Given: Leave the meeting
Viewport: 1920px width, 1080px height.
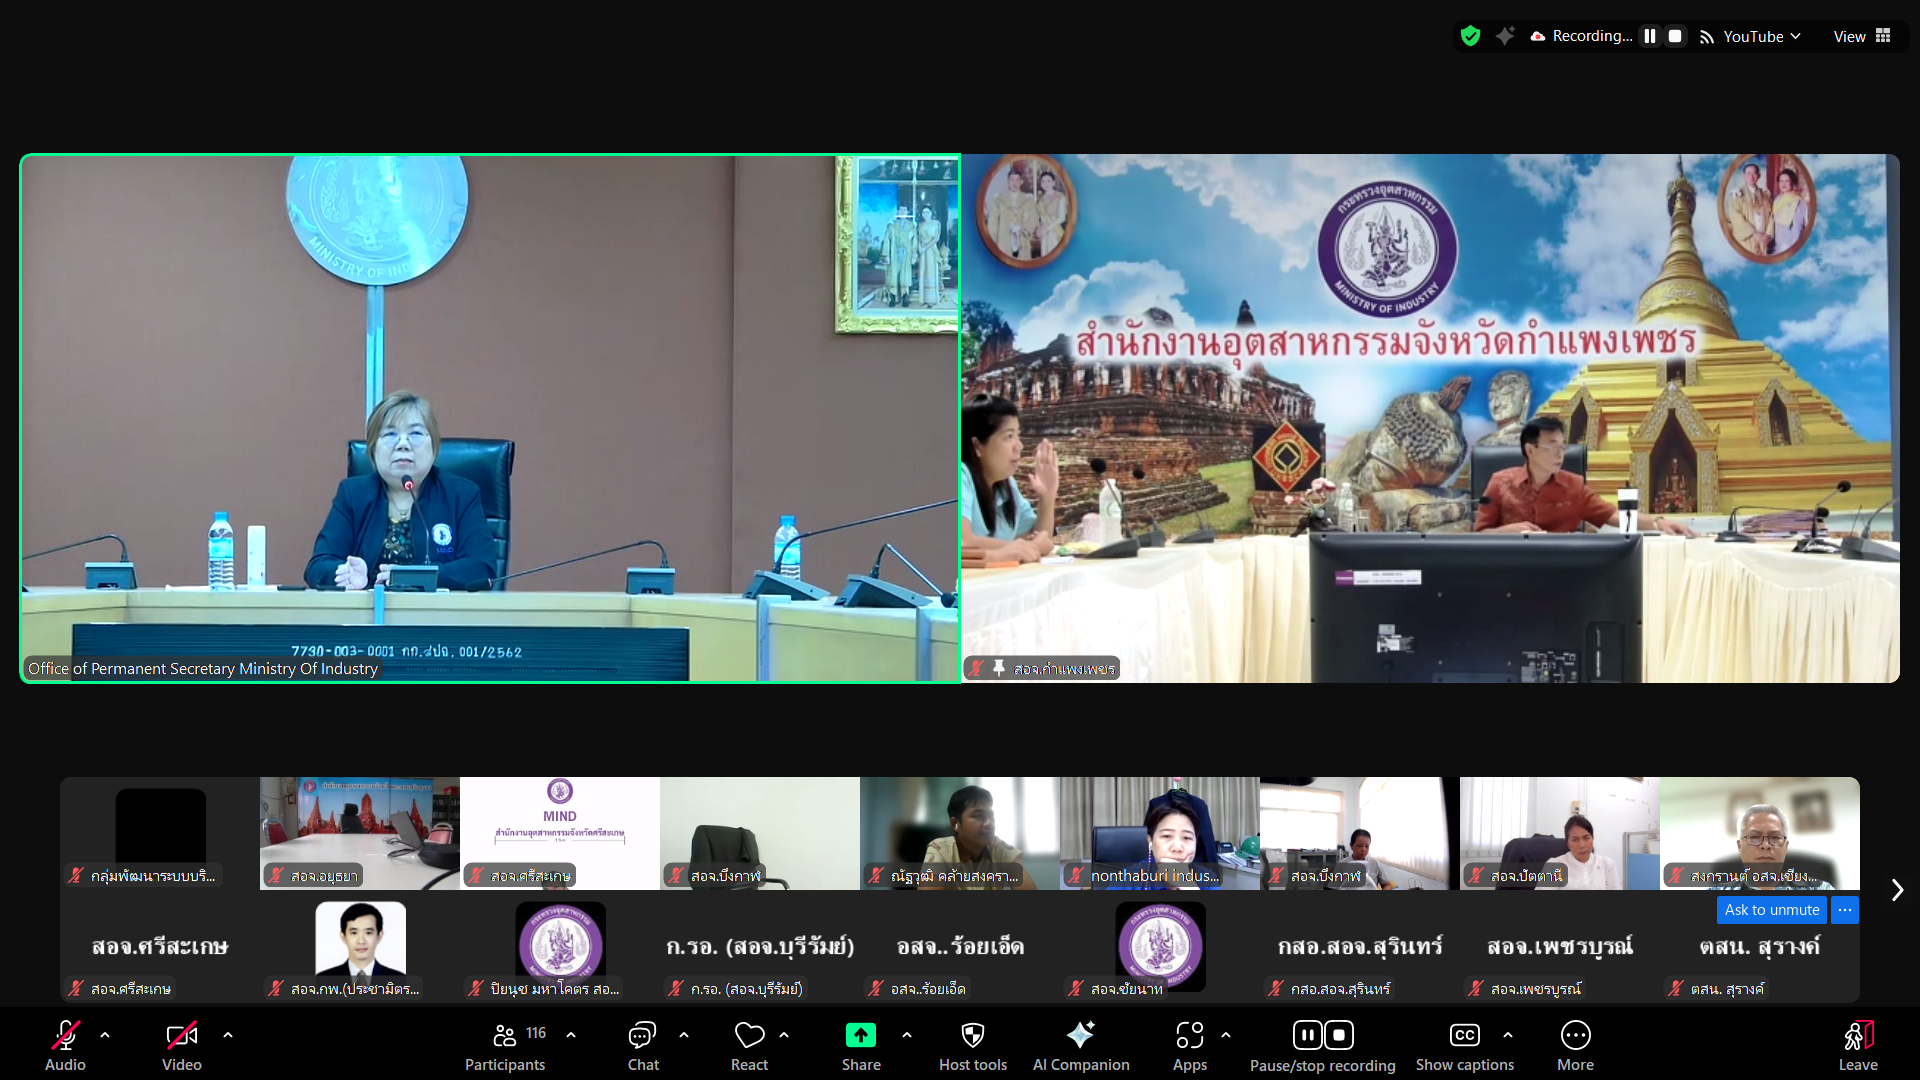Looking at the screenshot, I should tap(1858, 1036).
